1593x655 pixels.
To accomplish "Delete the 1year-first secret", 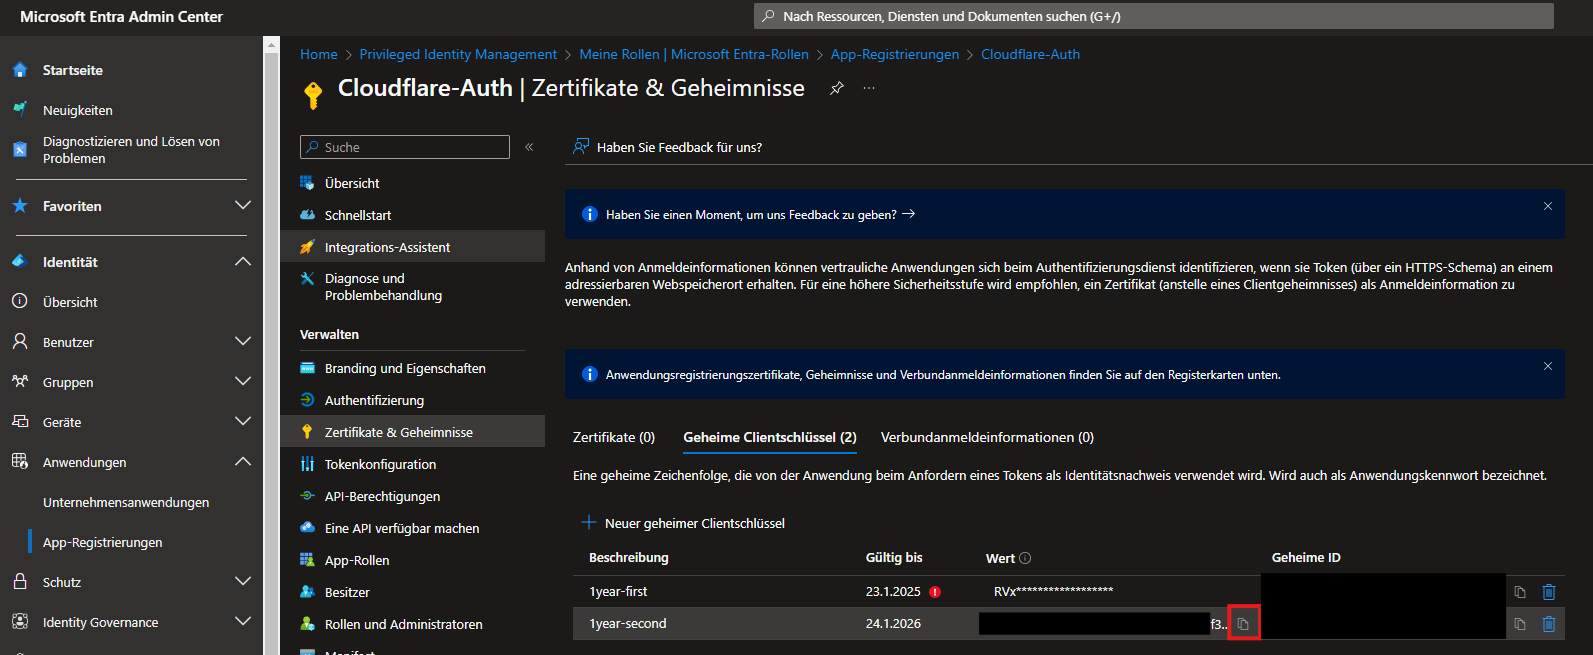I will pyautogui.click(x=1549, y=592).
